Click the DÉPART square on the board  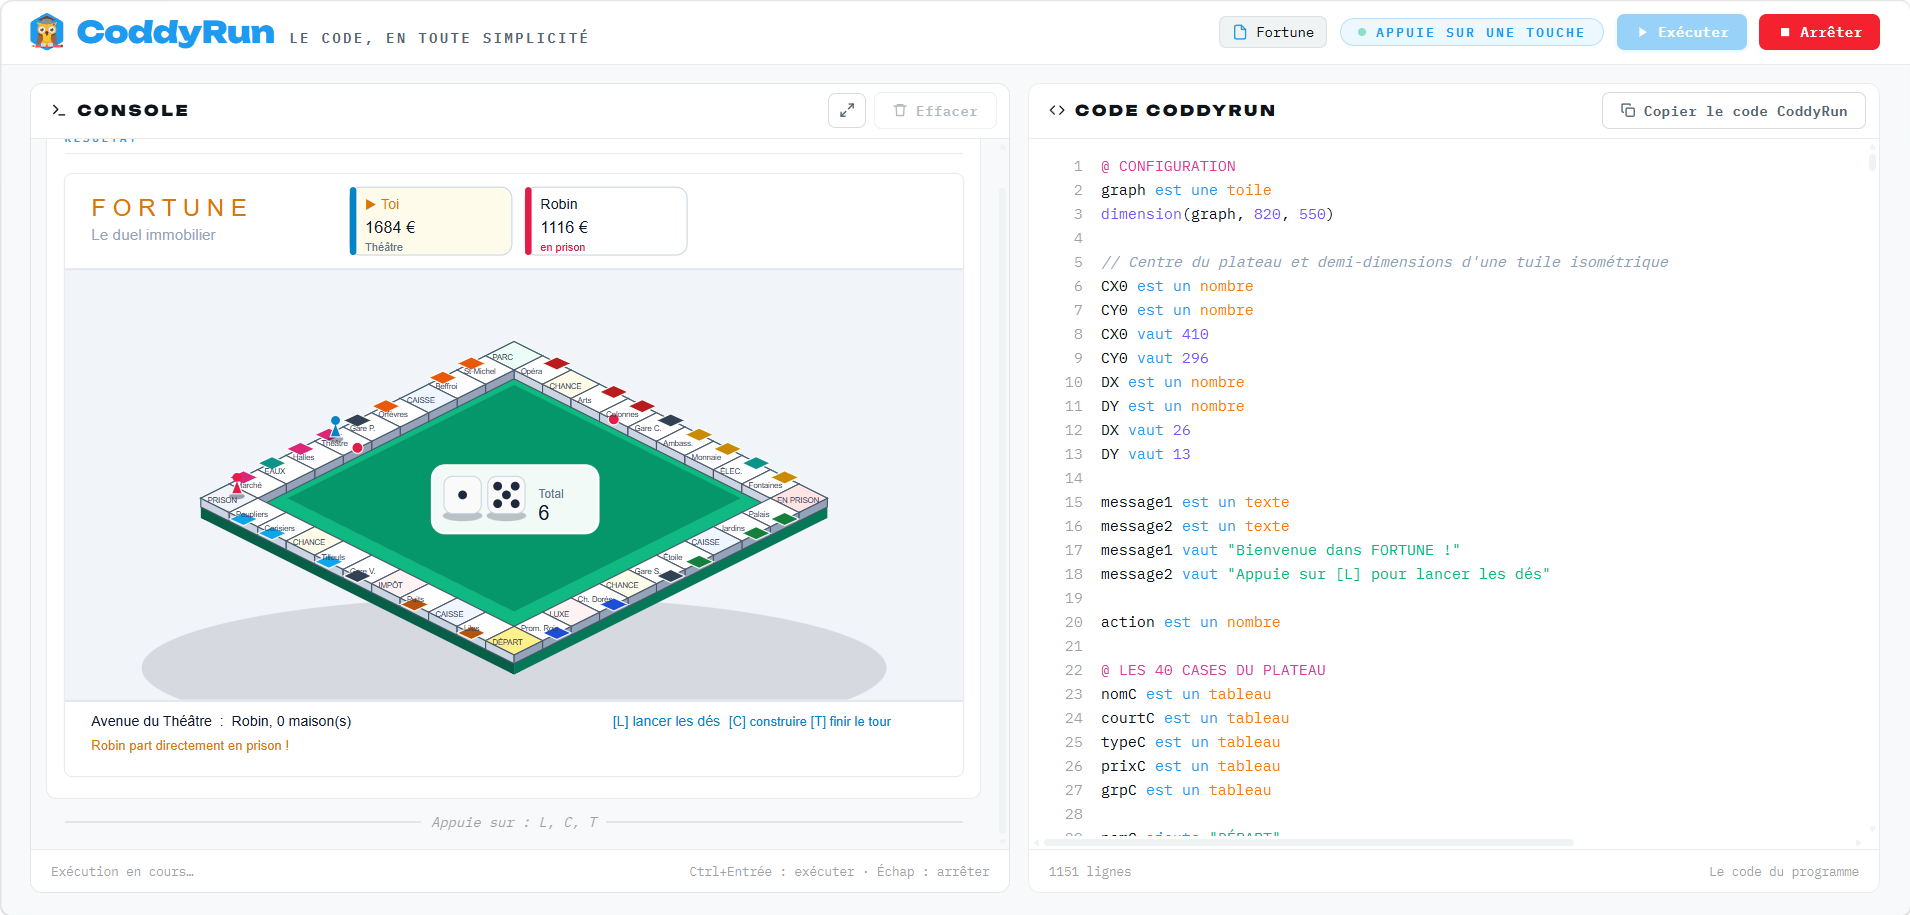[514, 642]
